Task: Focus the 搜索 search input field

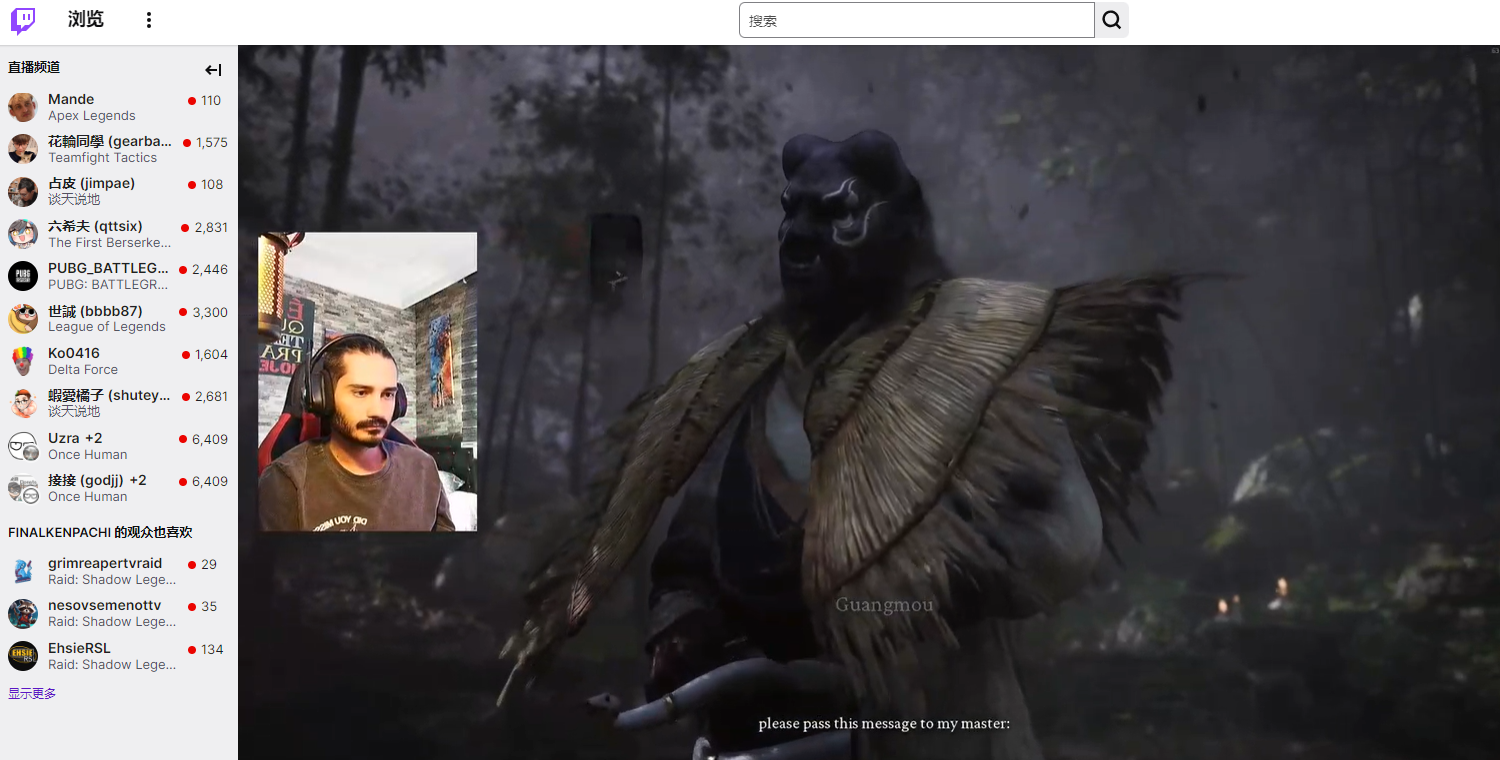Action: [917, 20]
